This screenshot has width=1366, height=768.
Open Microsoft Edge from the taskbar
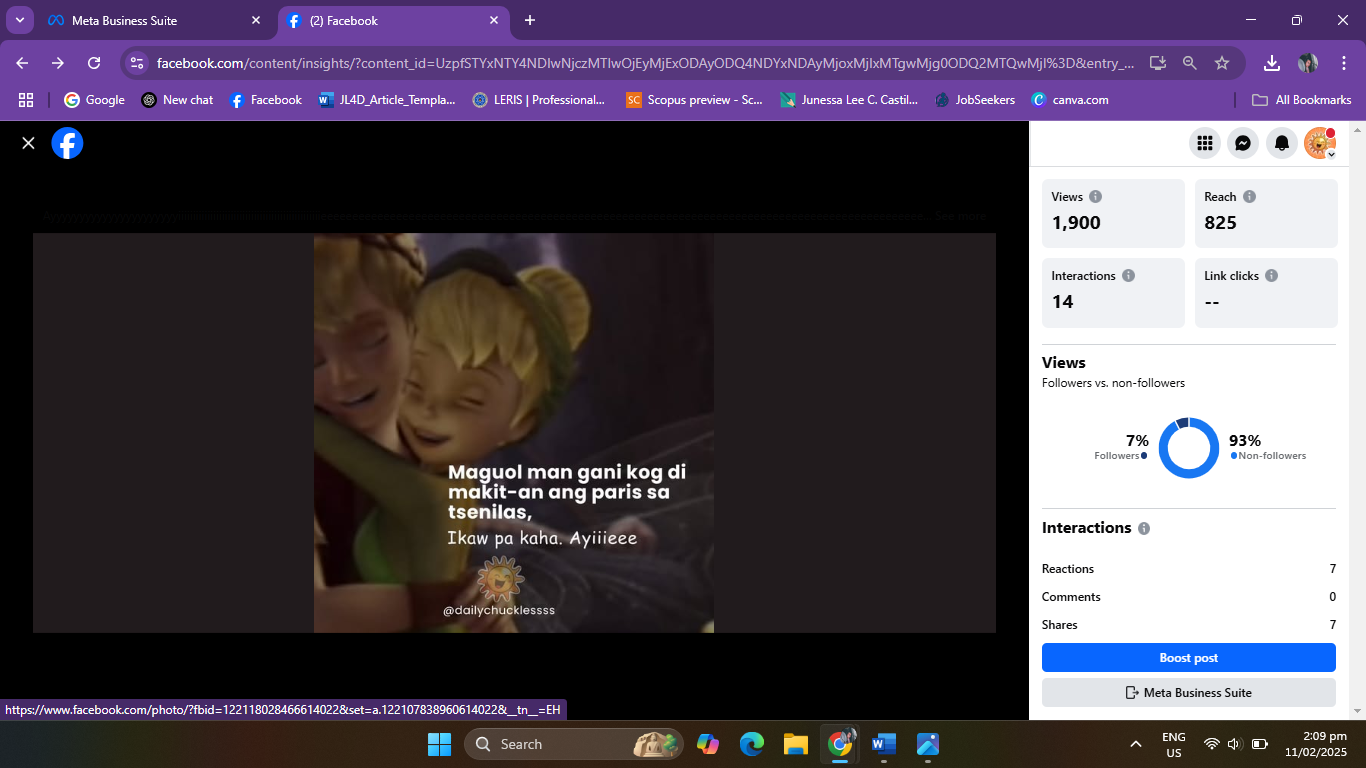point(752,744)
